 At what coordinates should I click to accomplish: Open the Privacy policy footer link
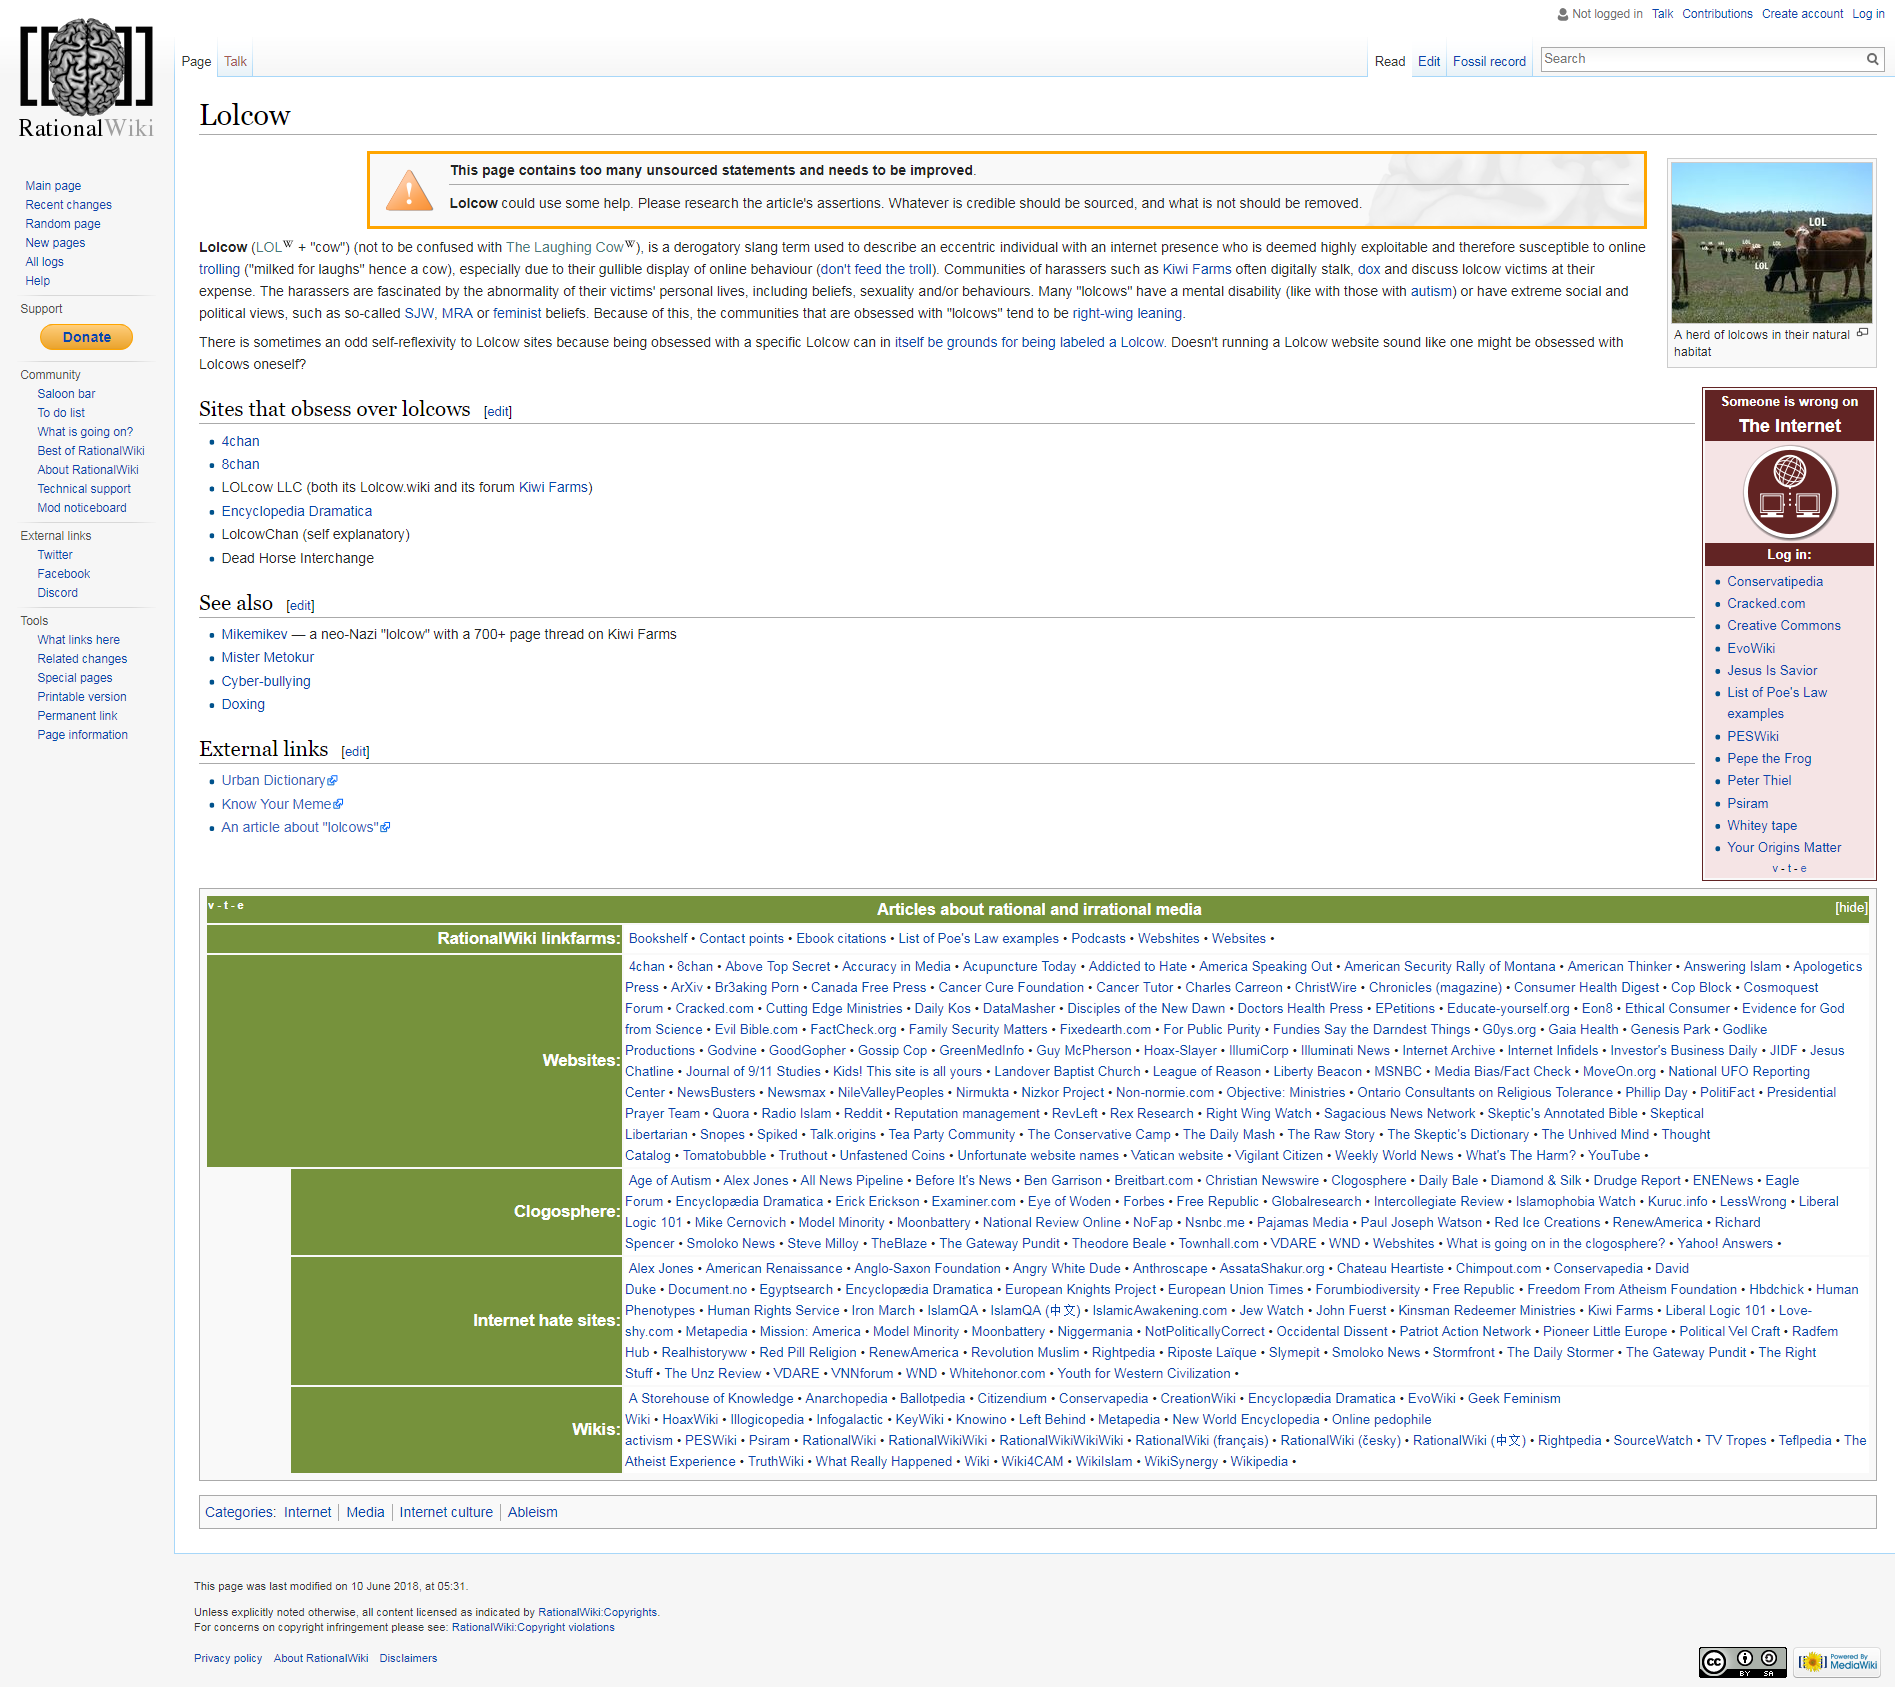tap(228, 1658)
